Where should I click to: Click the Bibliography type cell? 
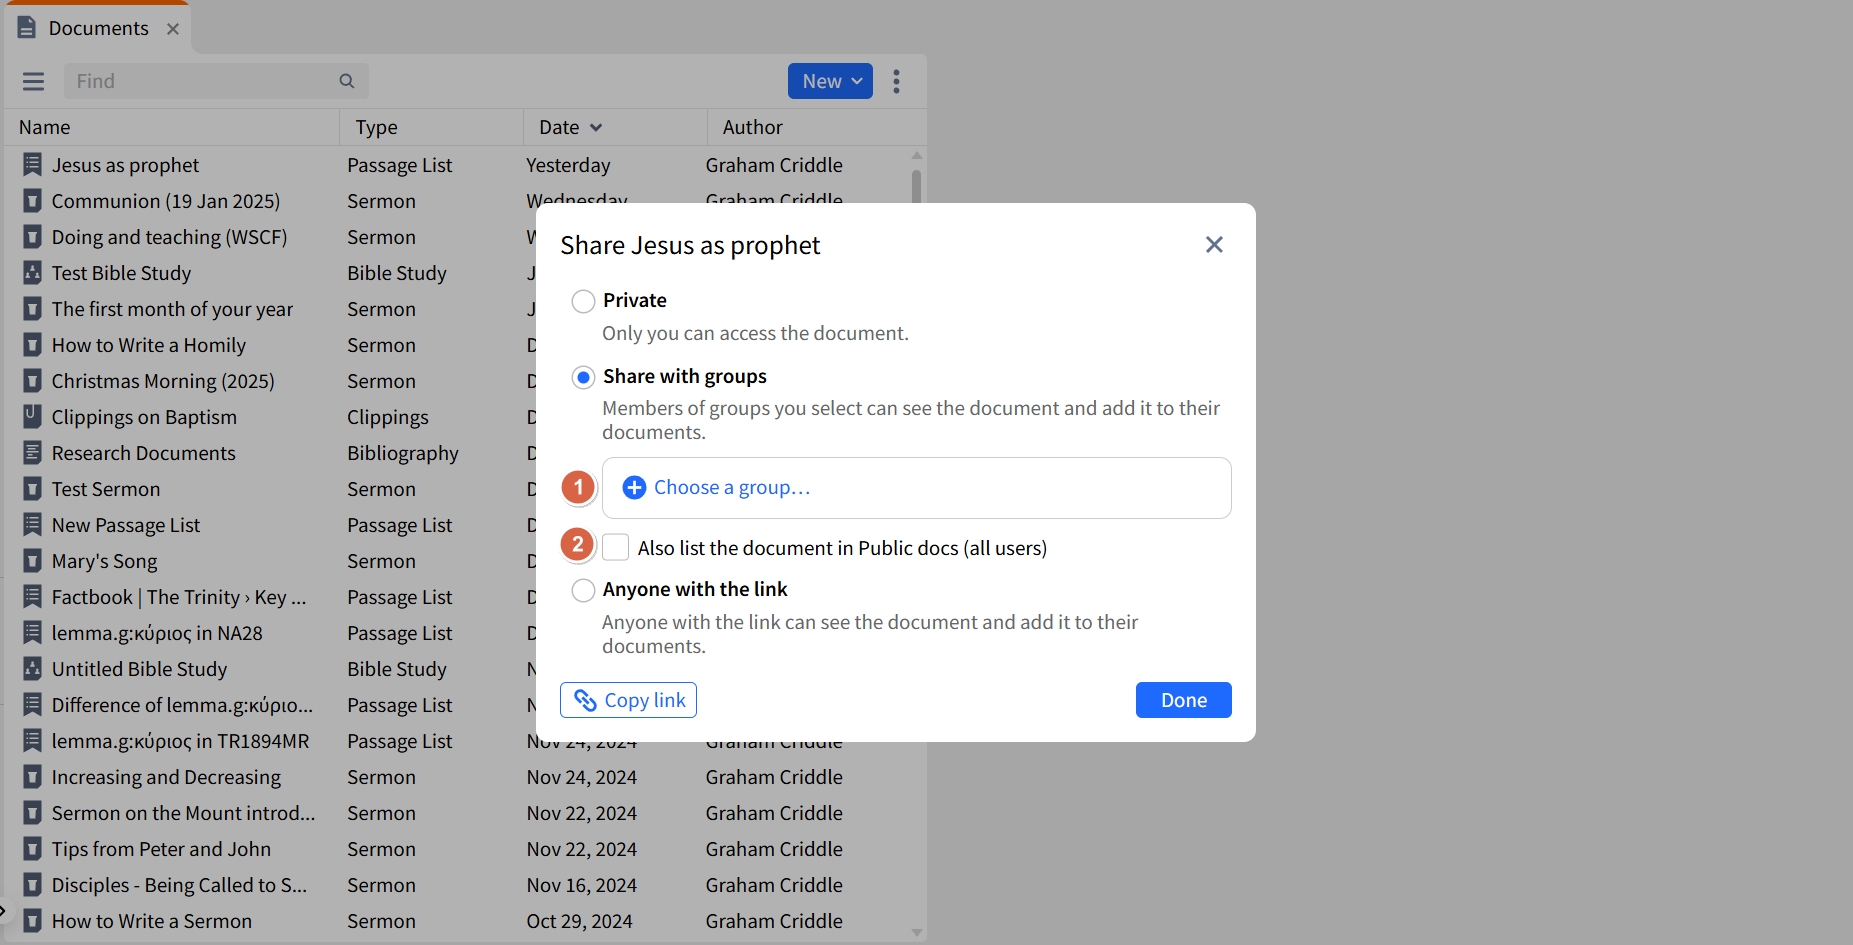click(x=403, y=453)
